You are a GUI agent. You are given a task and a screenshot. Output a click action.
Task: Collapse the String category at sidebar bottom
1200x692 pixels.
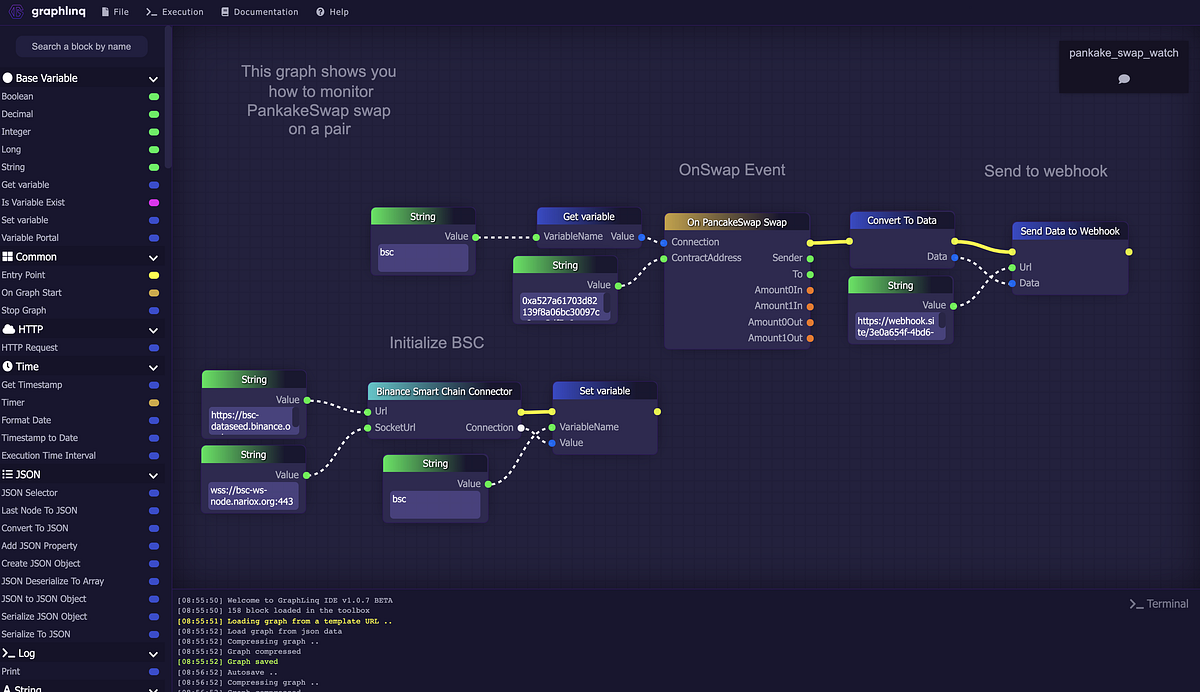(x=153, y=687)
